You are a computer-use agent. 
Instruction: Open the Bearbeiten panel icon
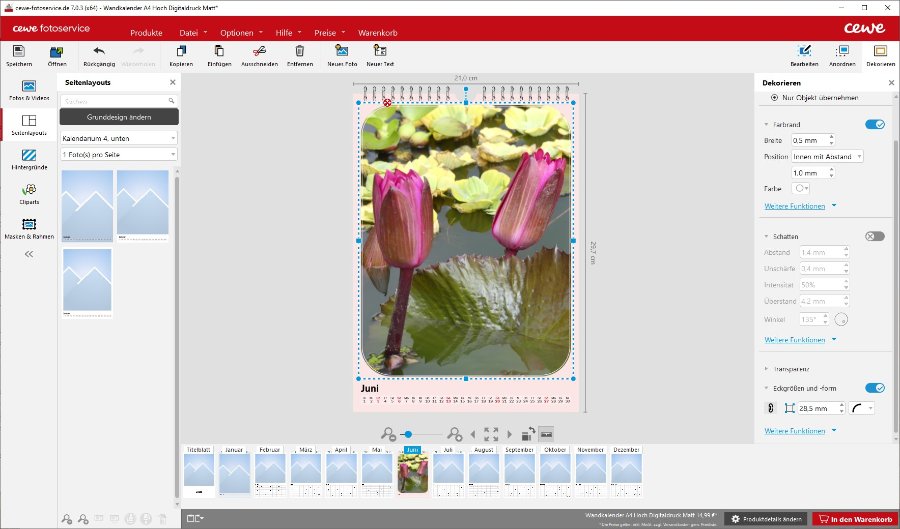tap(804, 50)
